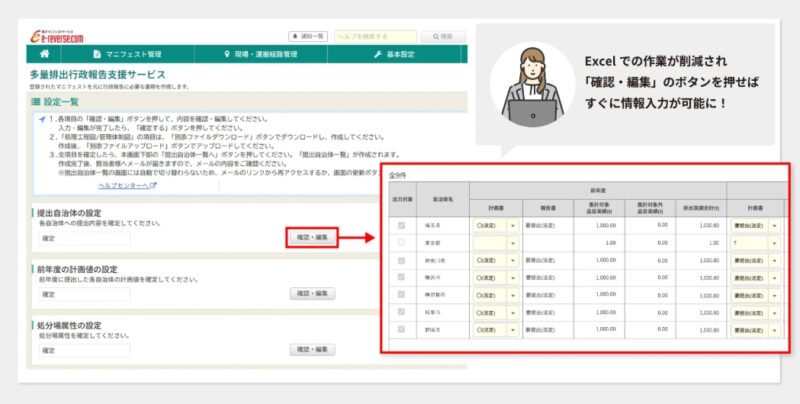
Task: Click the magnifier search button
Action: [444, 36]
